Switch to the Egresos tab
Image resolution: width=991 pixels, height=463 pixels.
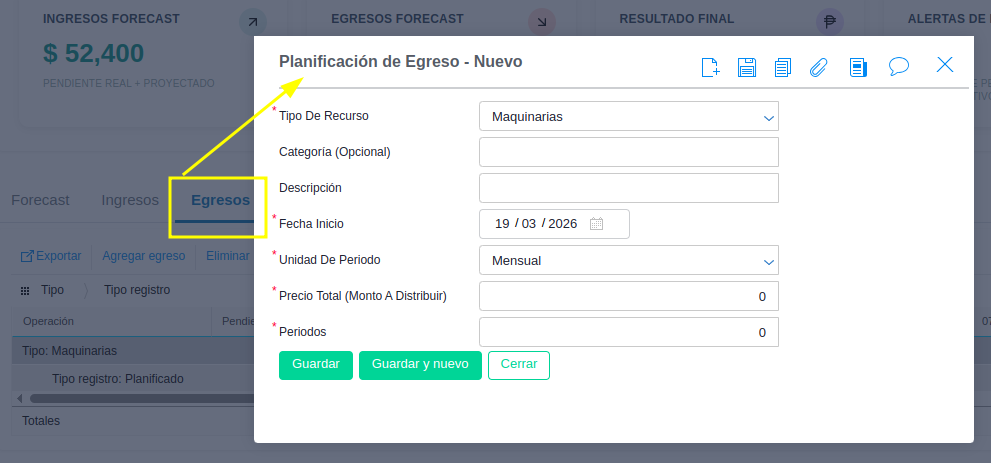point(220,200)
